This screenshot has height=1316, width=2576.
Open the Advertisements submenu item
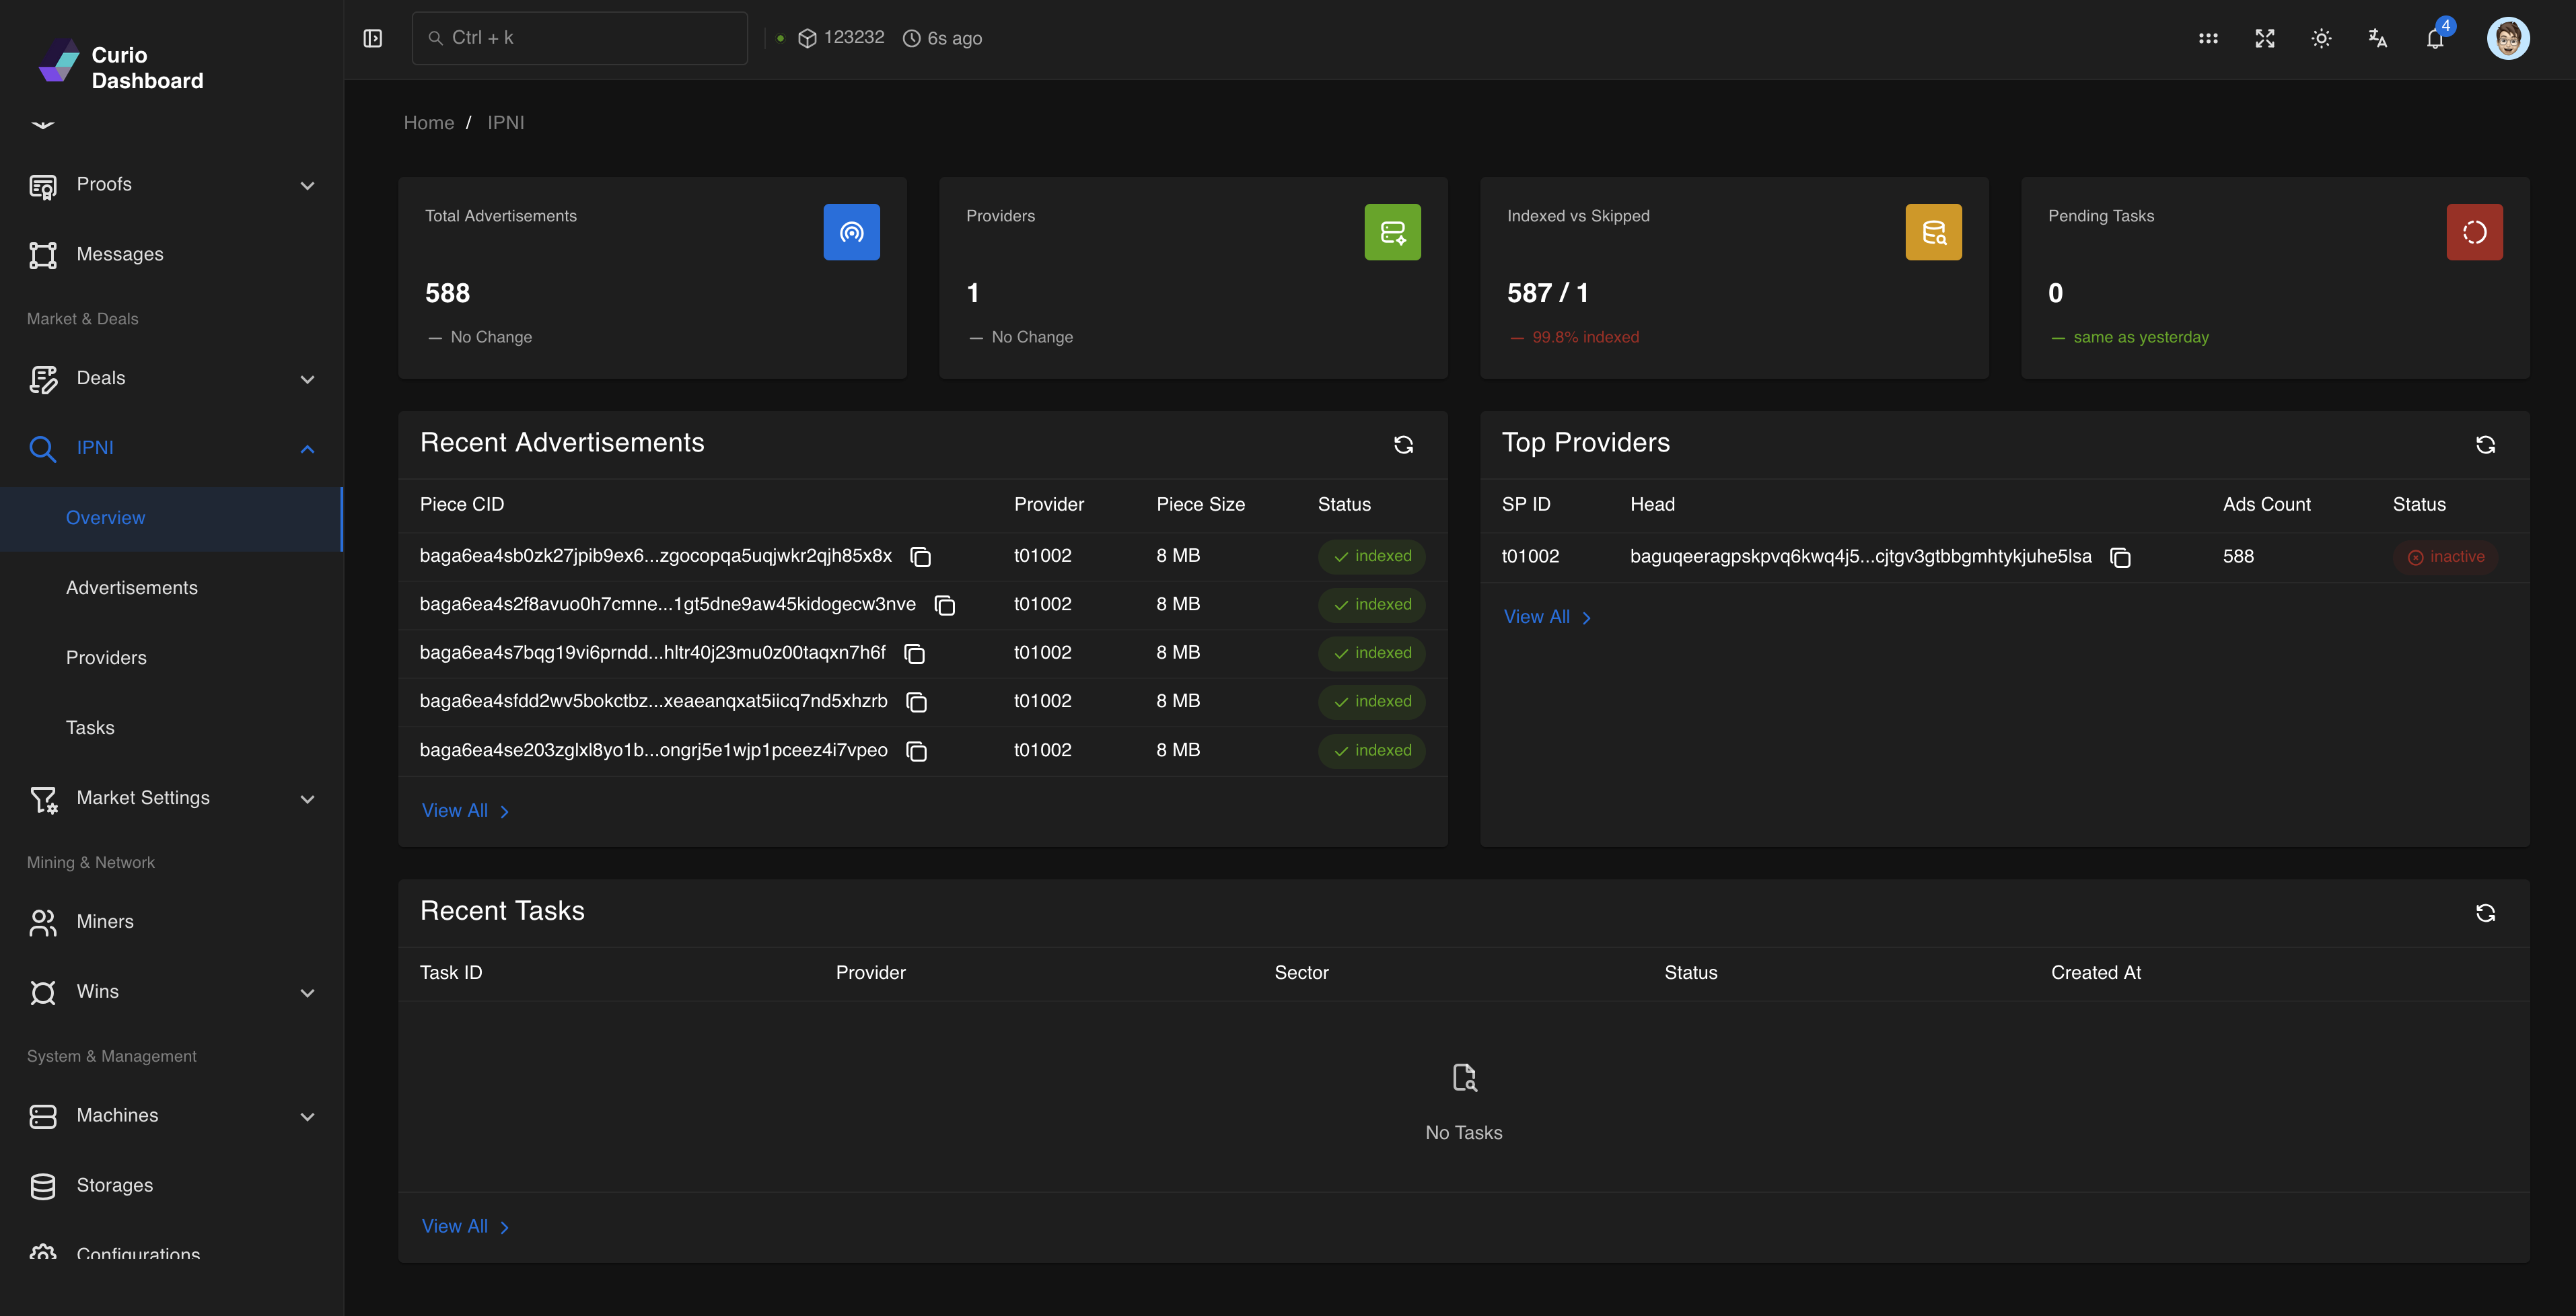tap(132, 588)
